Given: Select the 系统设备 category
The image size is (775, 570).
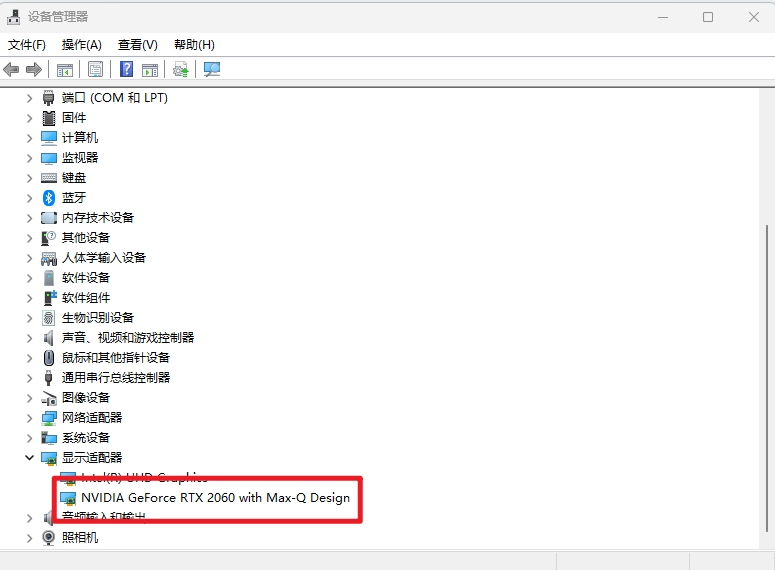Looking at the screenshot, I should [x=86, y=438].
